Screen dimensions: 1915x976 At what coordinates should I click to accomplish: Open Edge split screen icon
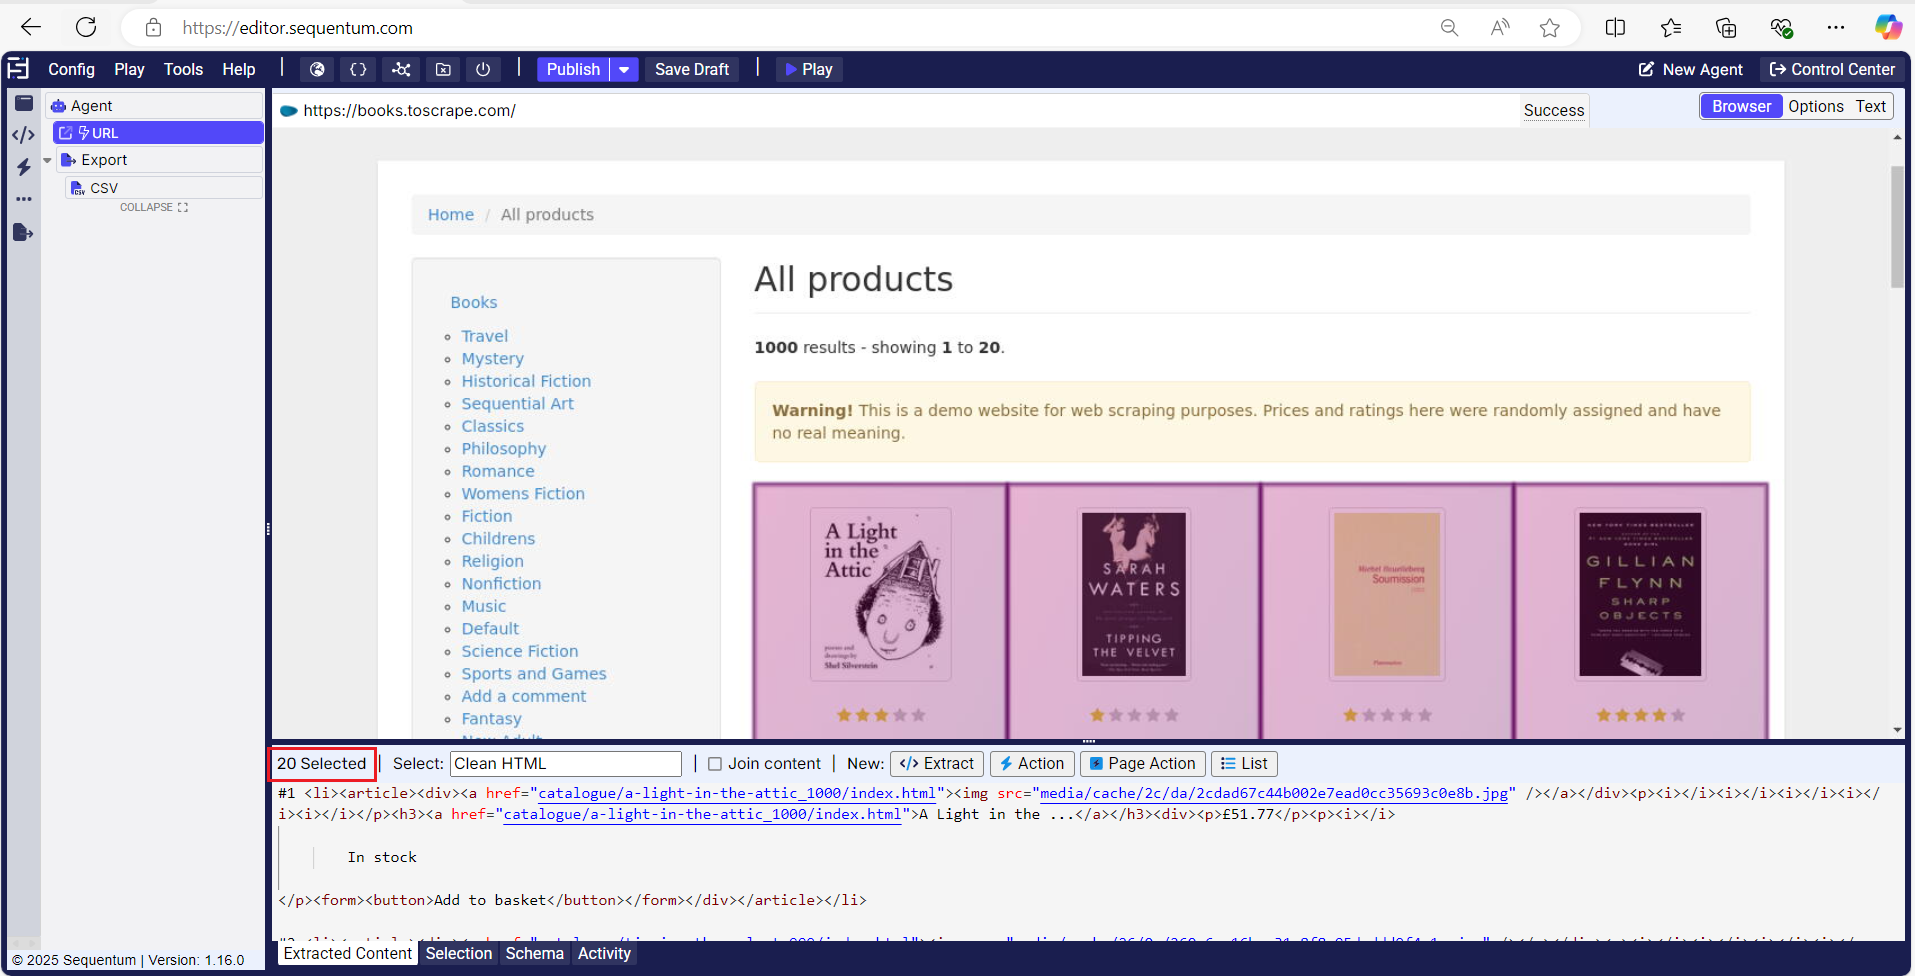click(1615, 28)
